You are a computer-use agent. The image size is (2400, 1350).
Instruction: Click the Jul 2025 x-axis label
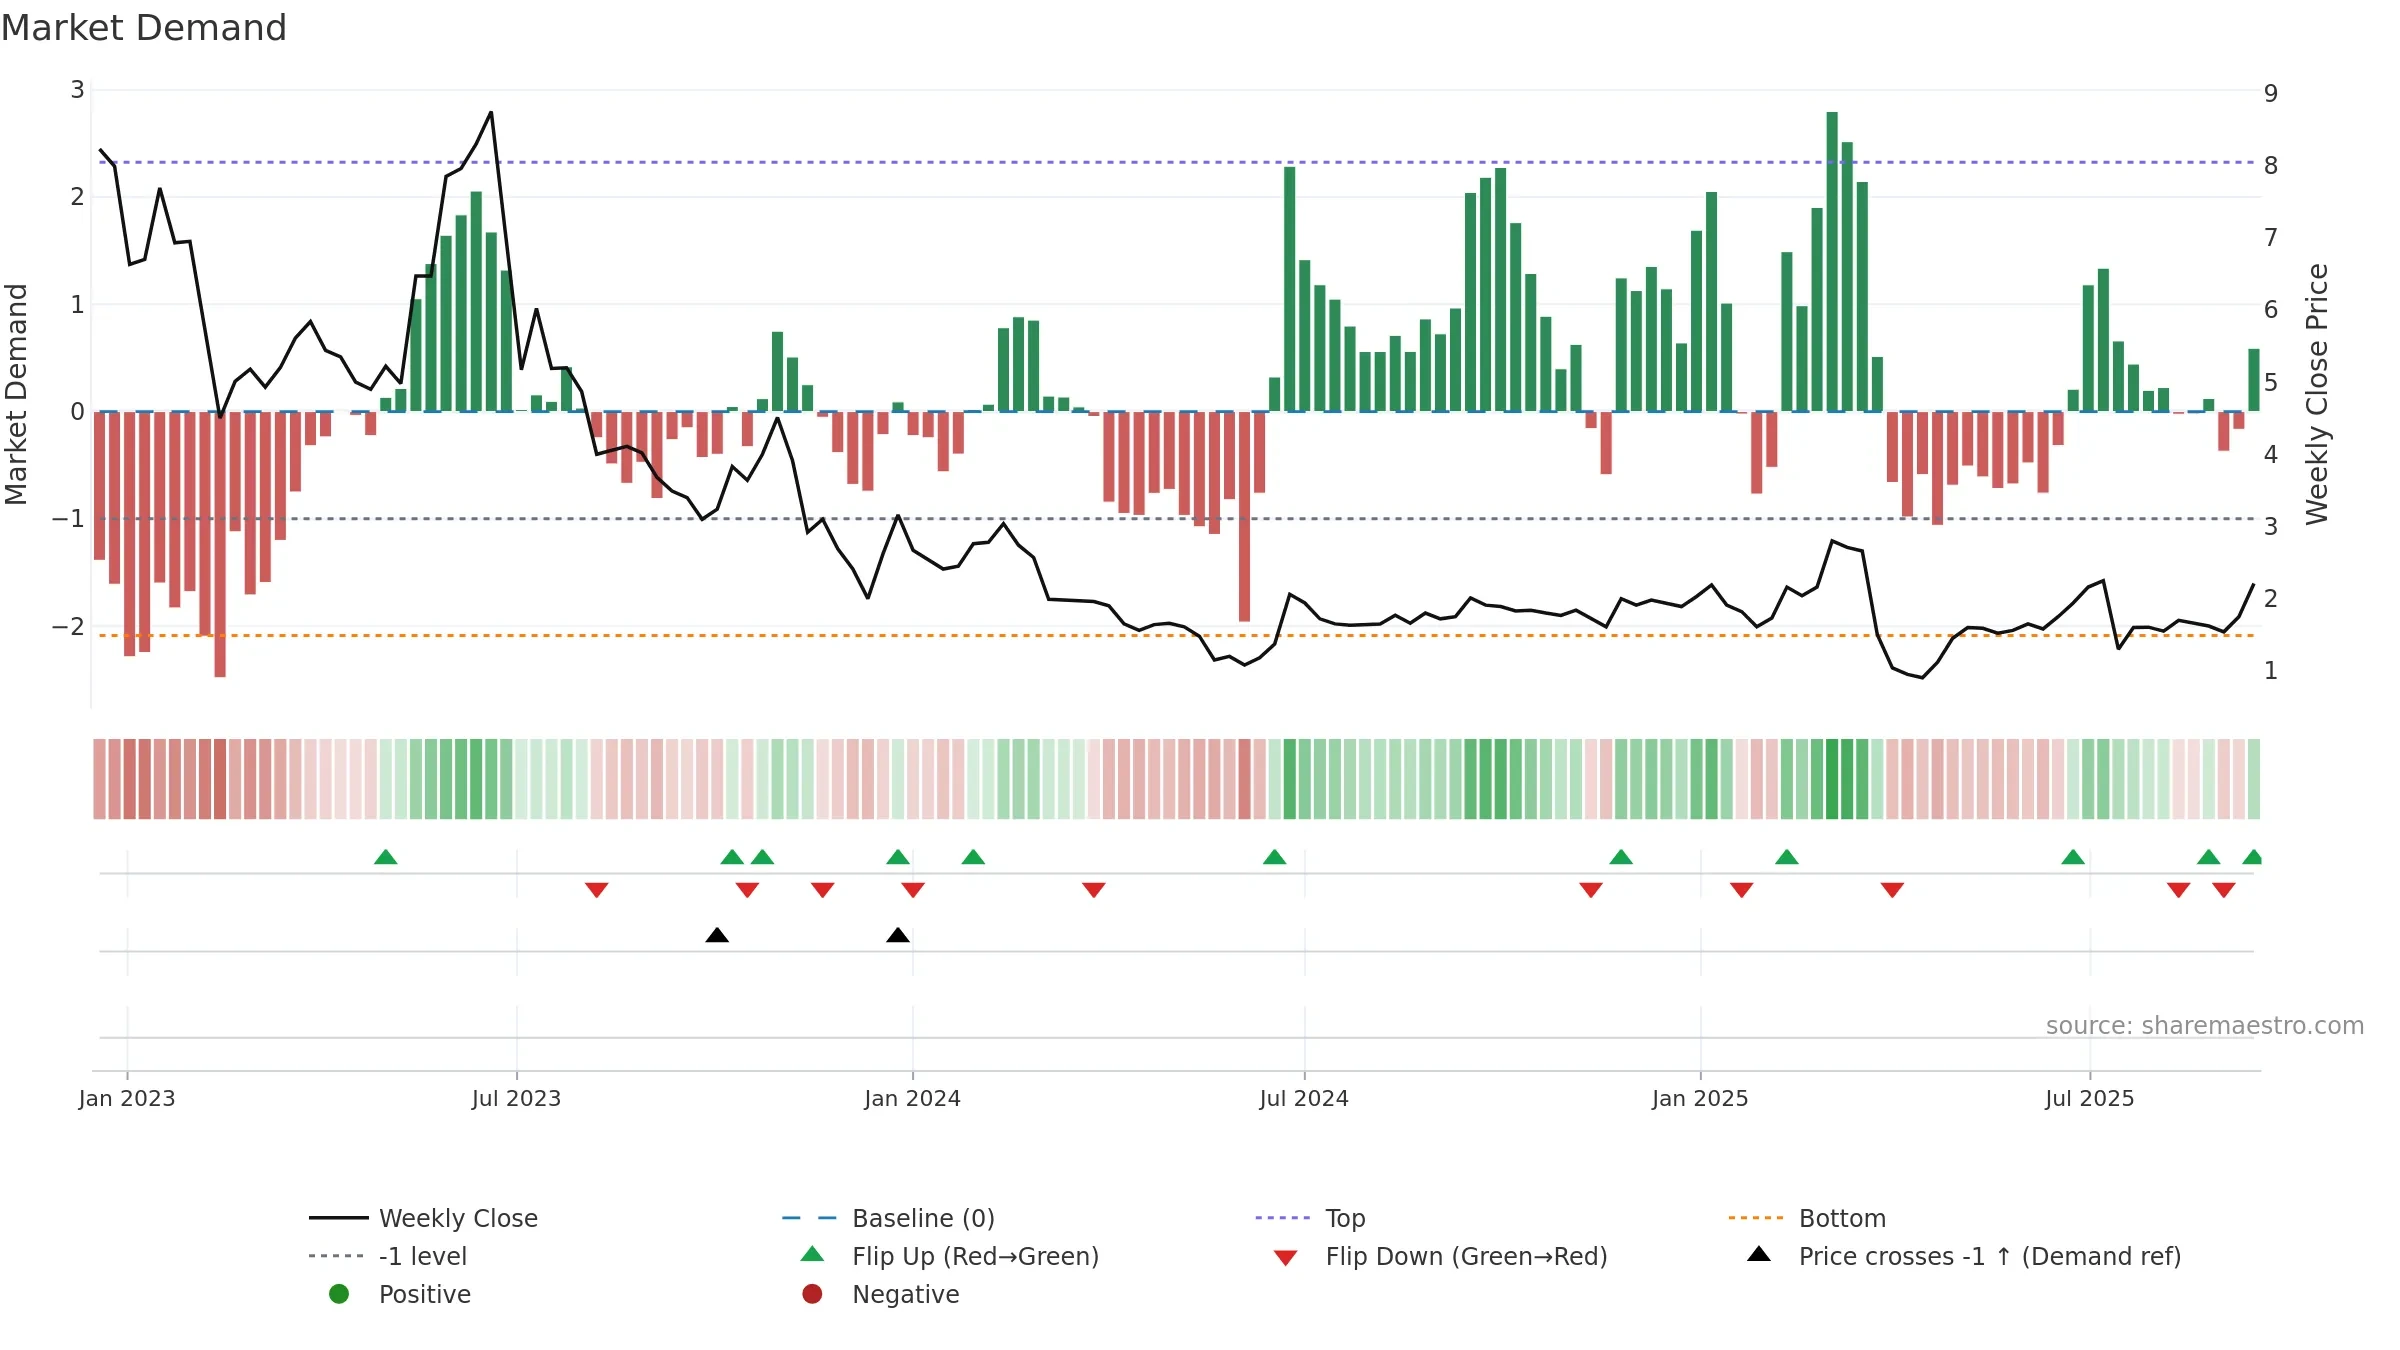2090,1099
